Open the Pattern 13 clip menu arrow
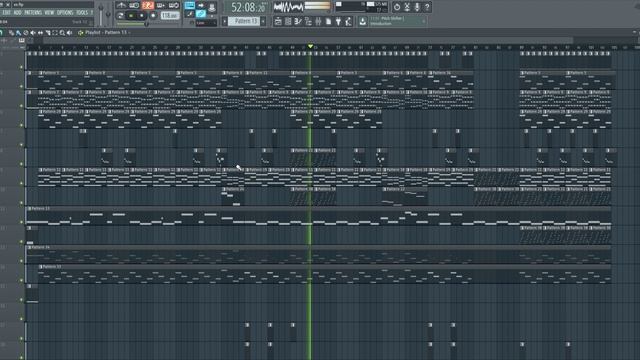 pyautogui.click(x=29, y=209)
